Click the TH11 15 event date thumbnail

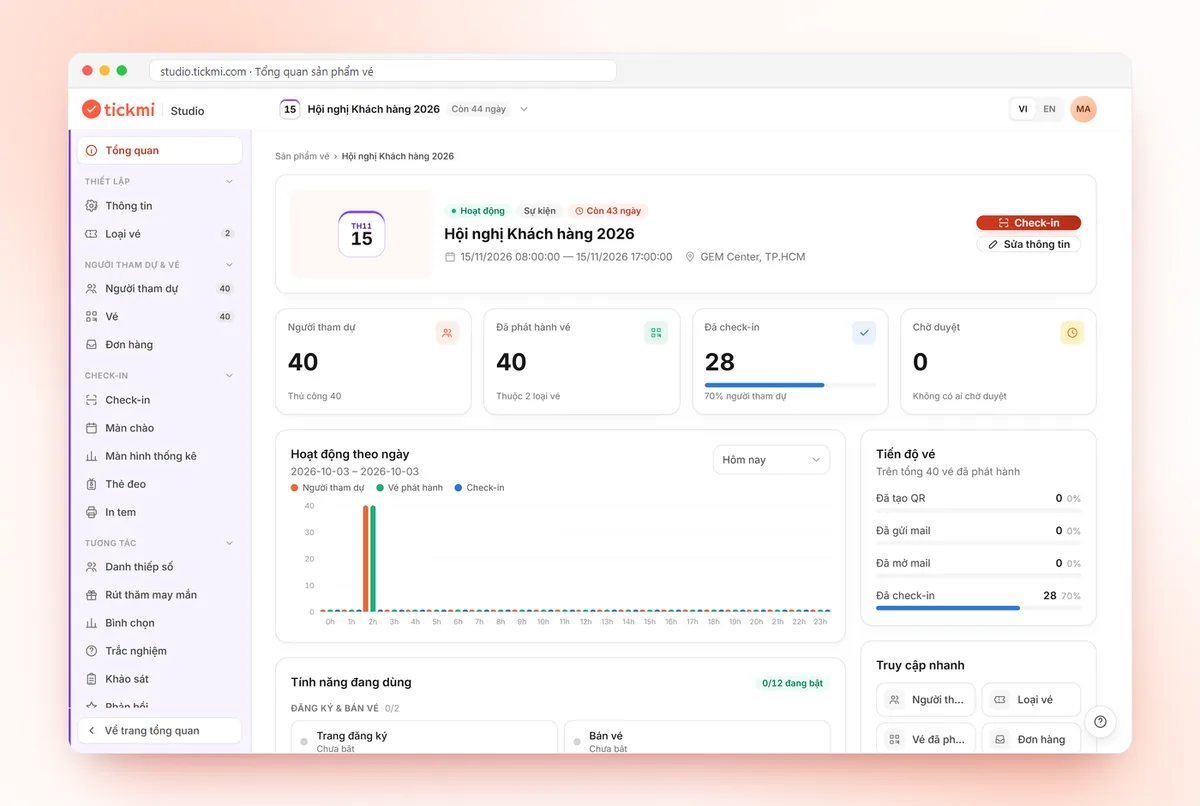pos(361,234)
